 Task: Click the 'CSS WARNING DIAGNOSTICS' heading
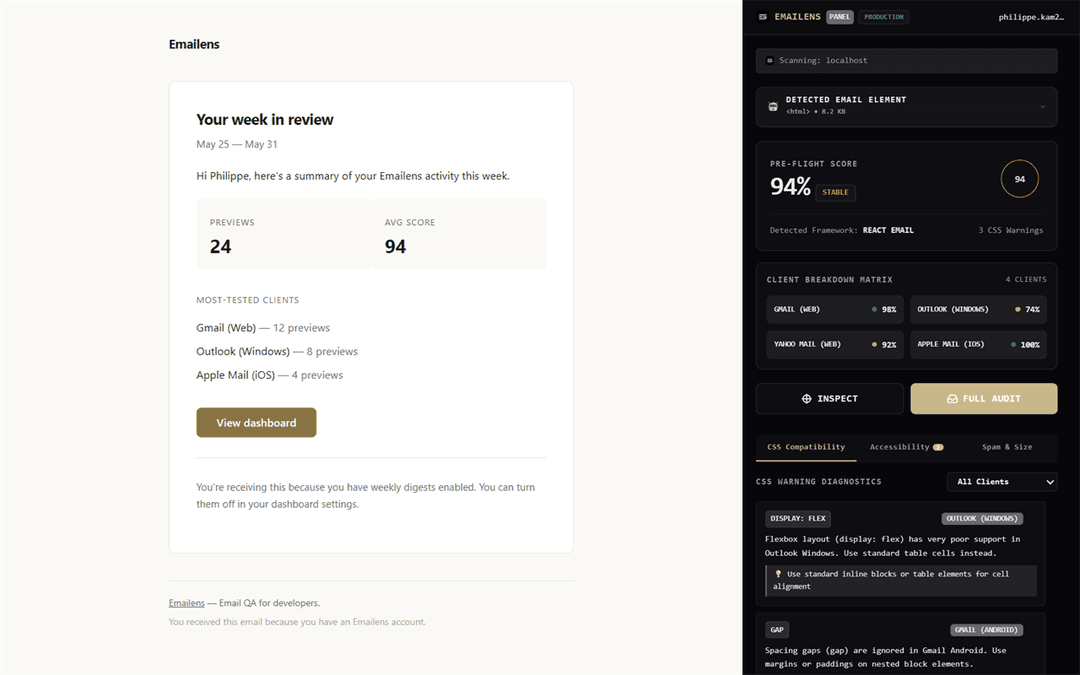(818, 481)
